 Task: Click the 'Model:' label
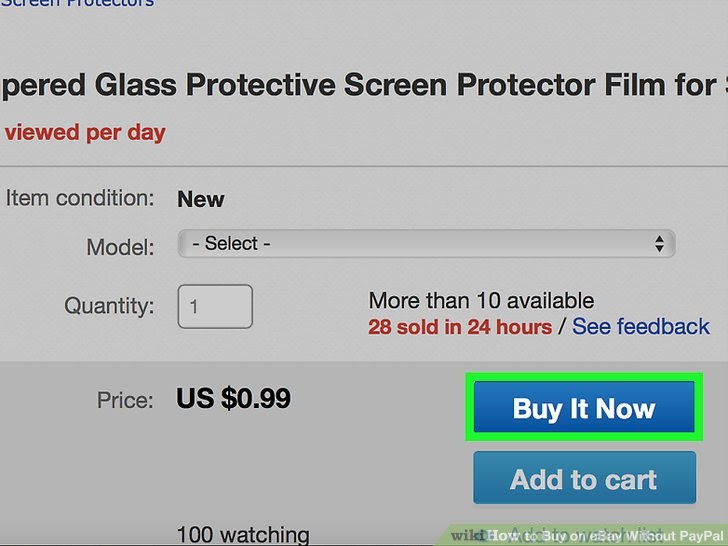(x=120, y=247)
